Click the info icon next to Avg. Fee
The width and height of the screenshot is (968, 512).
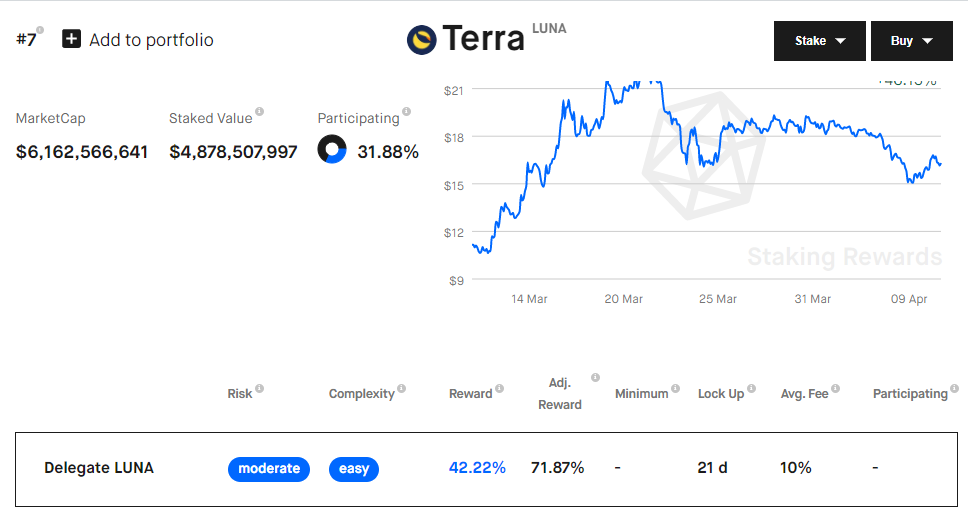[x=835, y=388]
